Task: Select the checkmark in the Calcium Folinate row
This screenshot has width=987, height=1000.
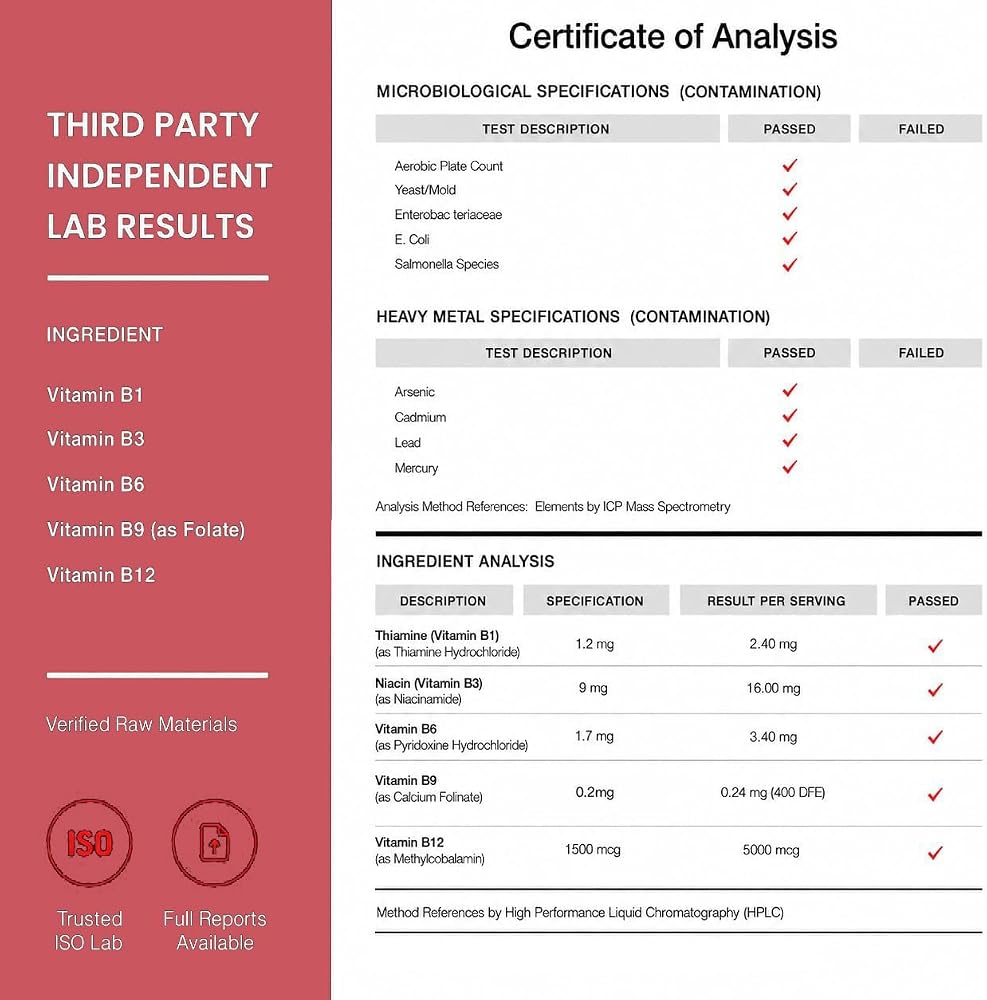Action: point(935,794)
